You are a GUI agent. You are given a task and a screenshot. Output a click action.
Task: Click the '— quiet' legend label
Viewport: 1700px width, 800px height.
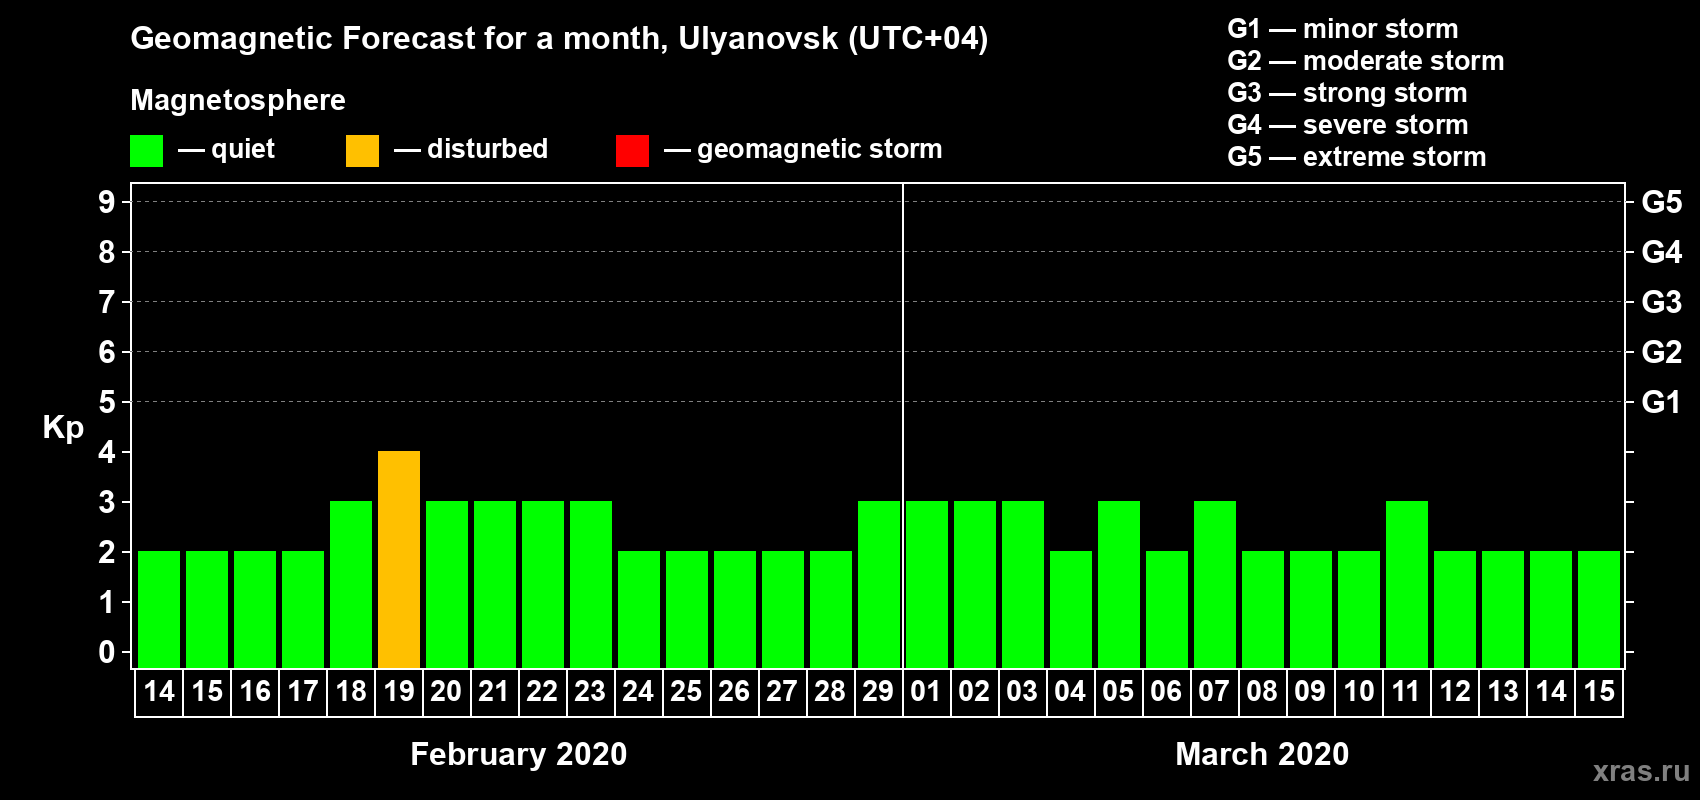(x=226, y=149)
